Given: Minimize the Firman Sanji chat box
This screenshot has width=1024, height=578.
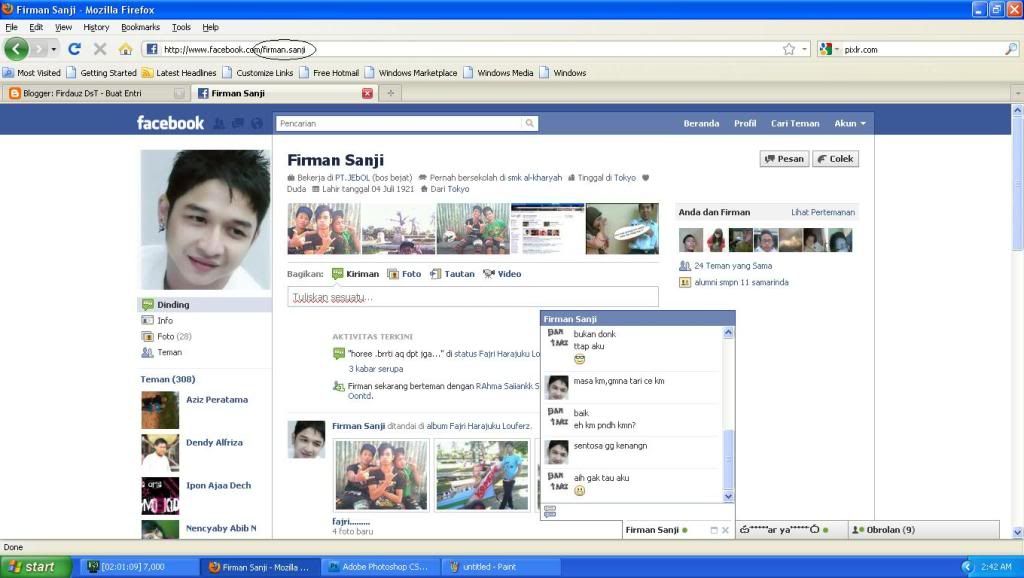Looking at the screenshot, I should (714, 530).
